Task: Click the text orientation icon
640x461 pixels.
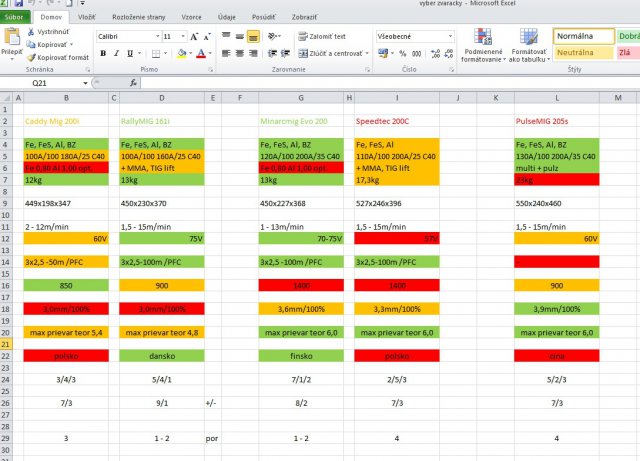Action: click(272, 36)
